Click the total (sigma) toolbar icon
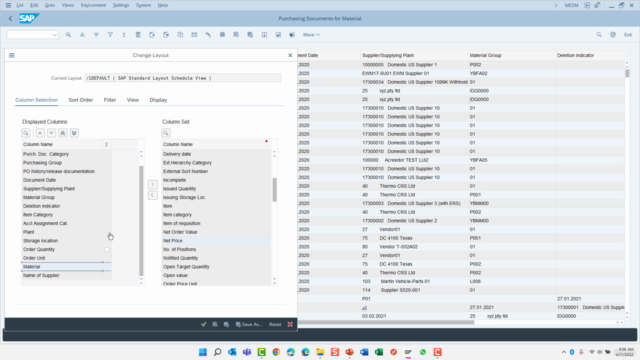Viewport: 640px width, 360px height. coord(124,35)
